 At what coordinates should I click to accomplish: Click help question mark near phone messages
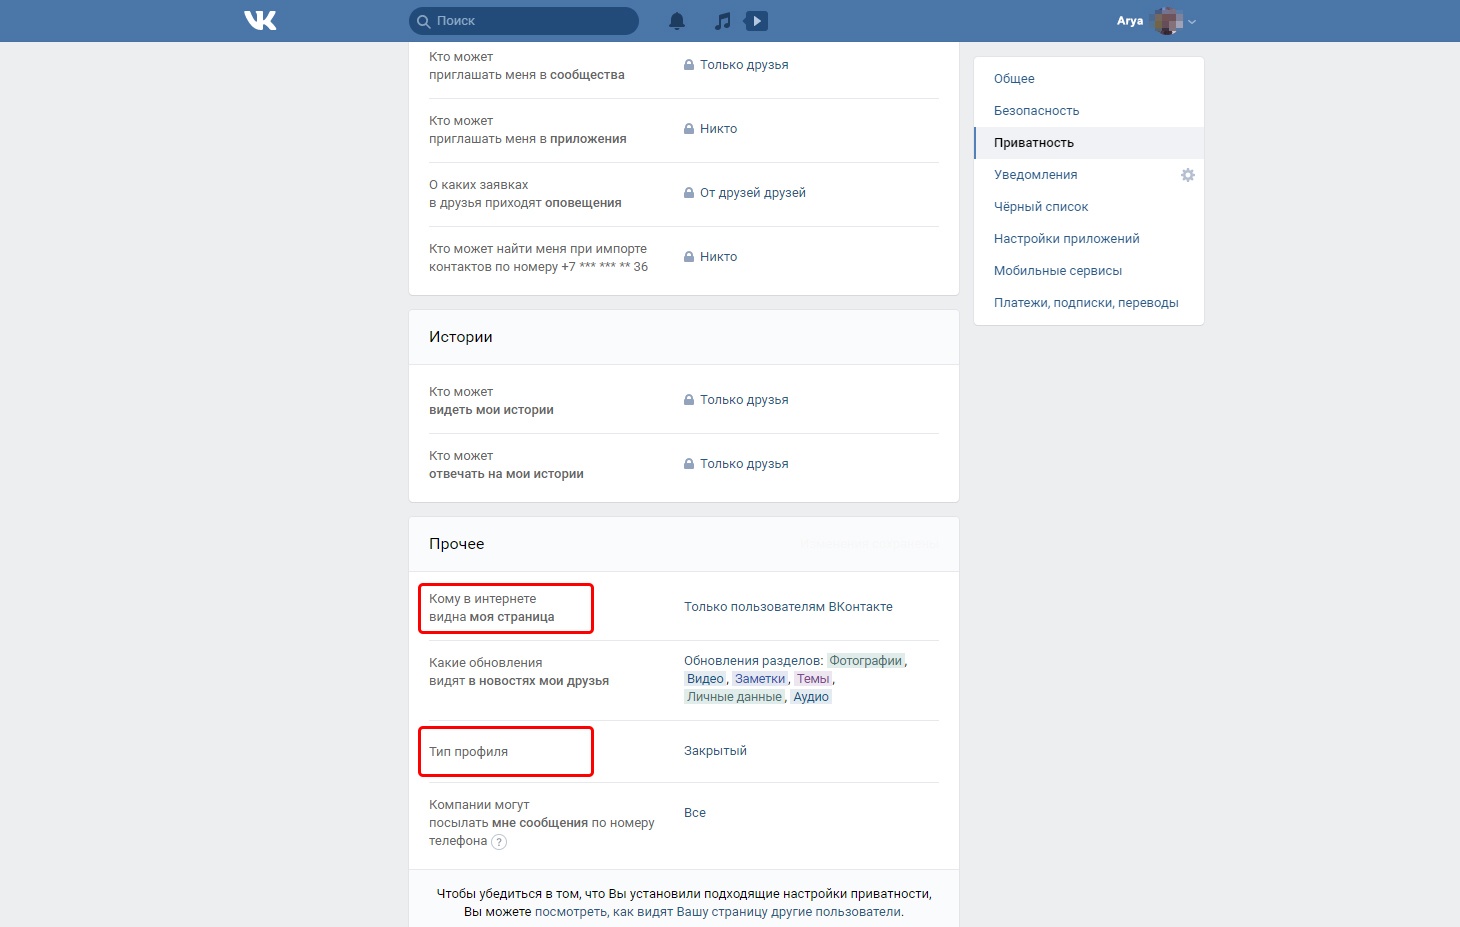[x=499, y=842]
